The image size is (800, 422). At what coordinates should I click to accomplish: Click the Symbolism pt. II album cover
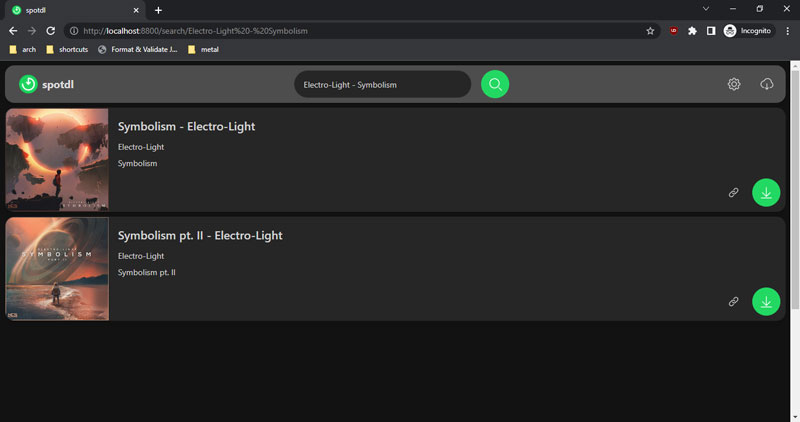click(x=57, y=269)
